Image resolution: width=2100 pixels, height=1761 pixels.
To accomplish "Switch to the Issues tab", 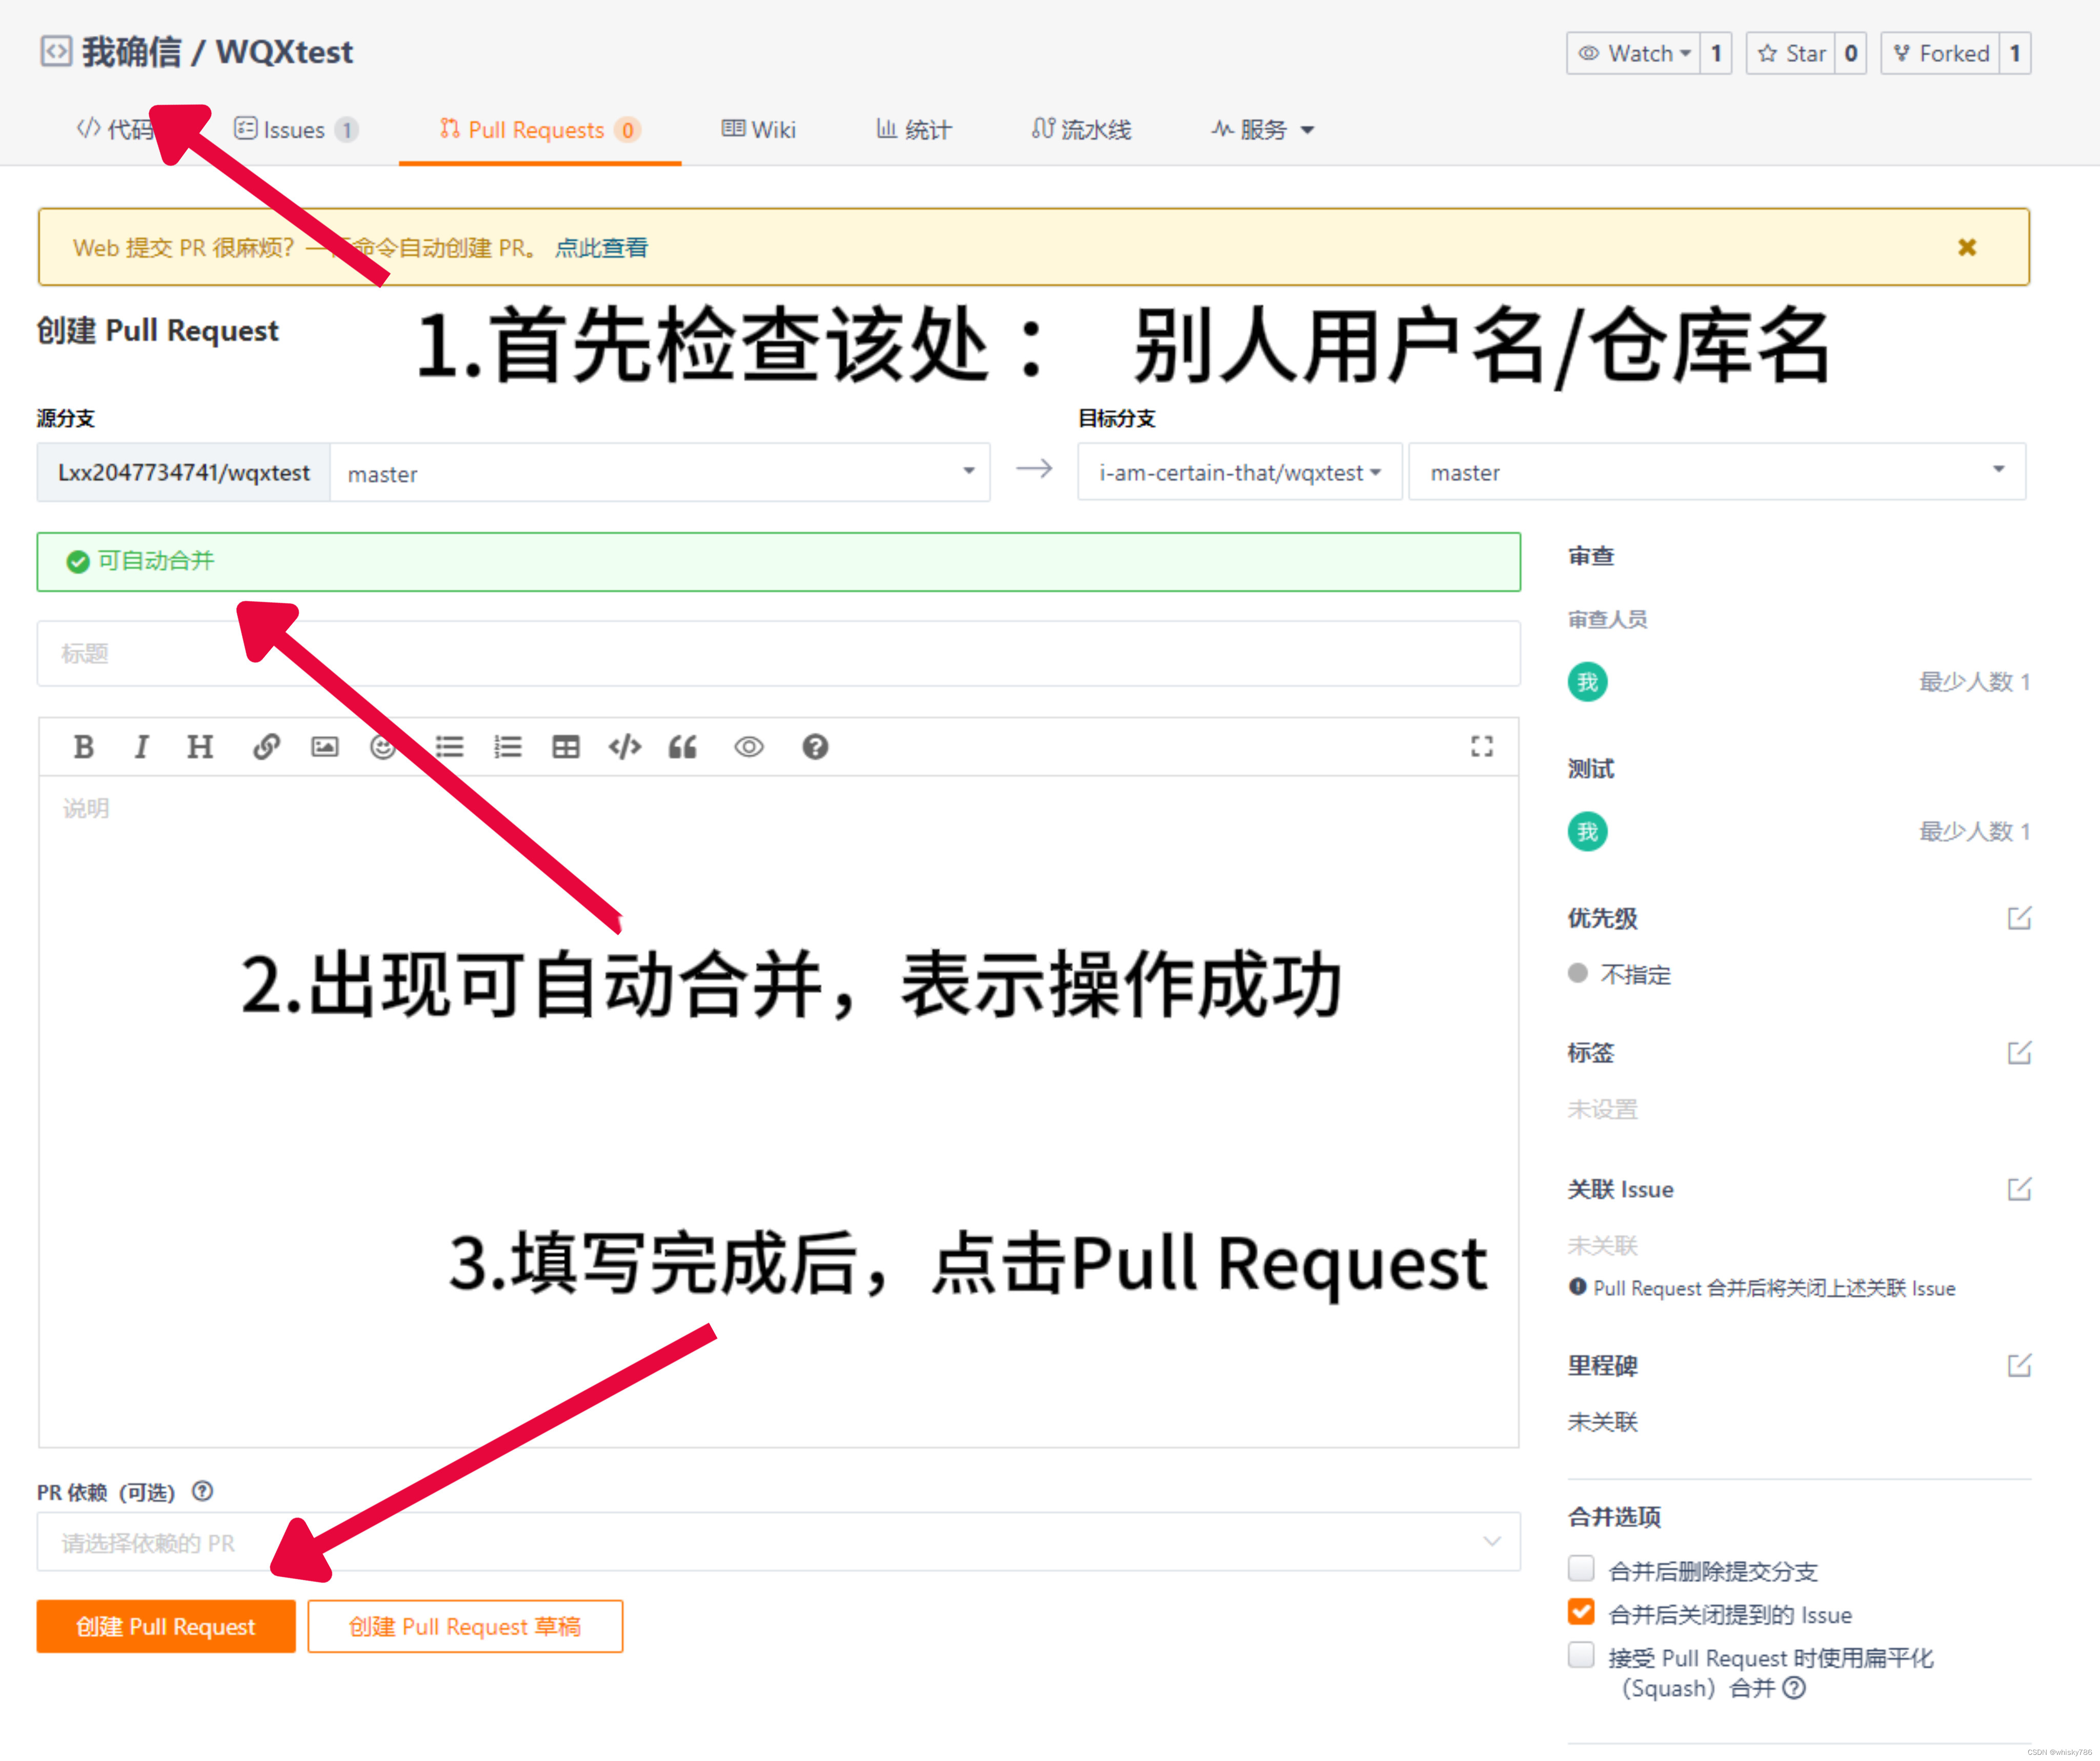I will 294,128.
